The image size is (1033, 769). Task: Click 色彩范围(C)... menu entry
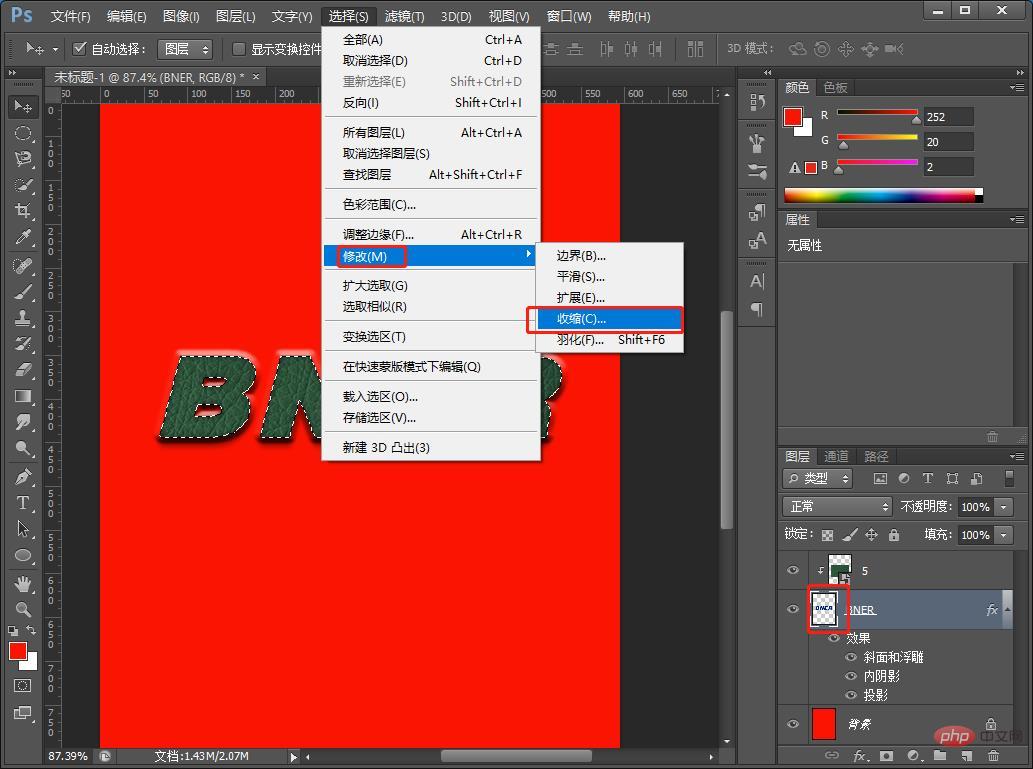(x=431, y=205)
